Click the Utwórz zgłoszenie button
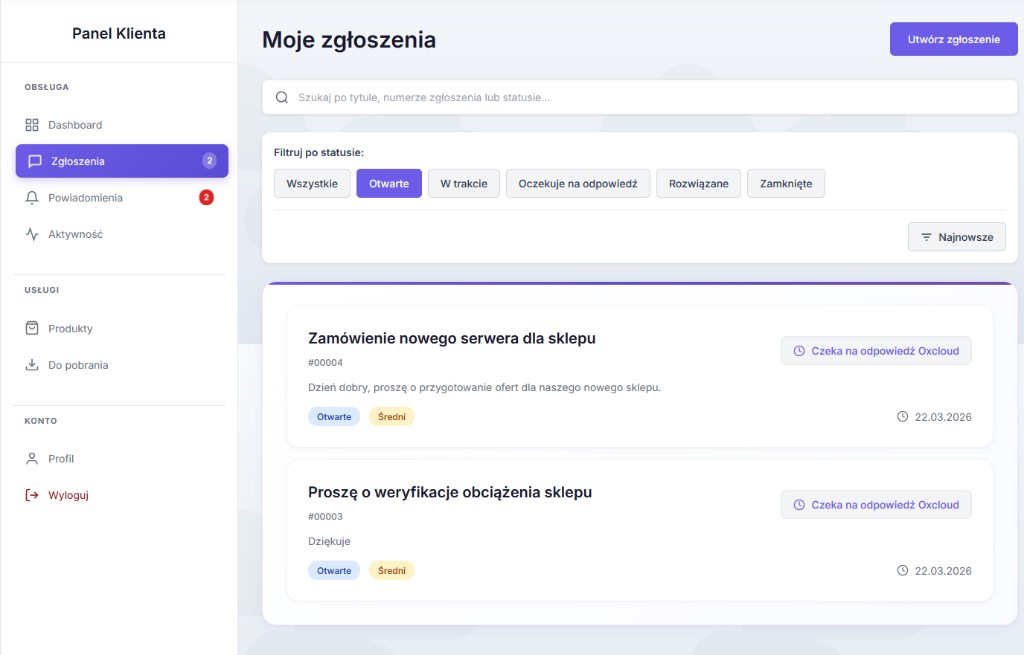The image size is (1024, 655). (953, 38)
